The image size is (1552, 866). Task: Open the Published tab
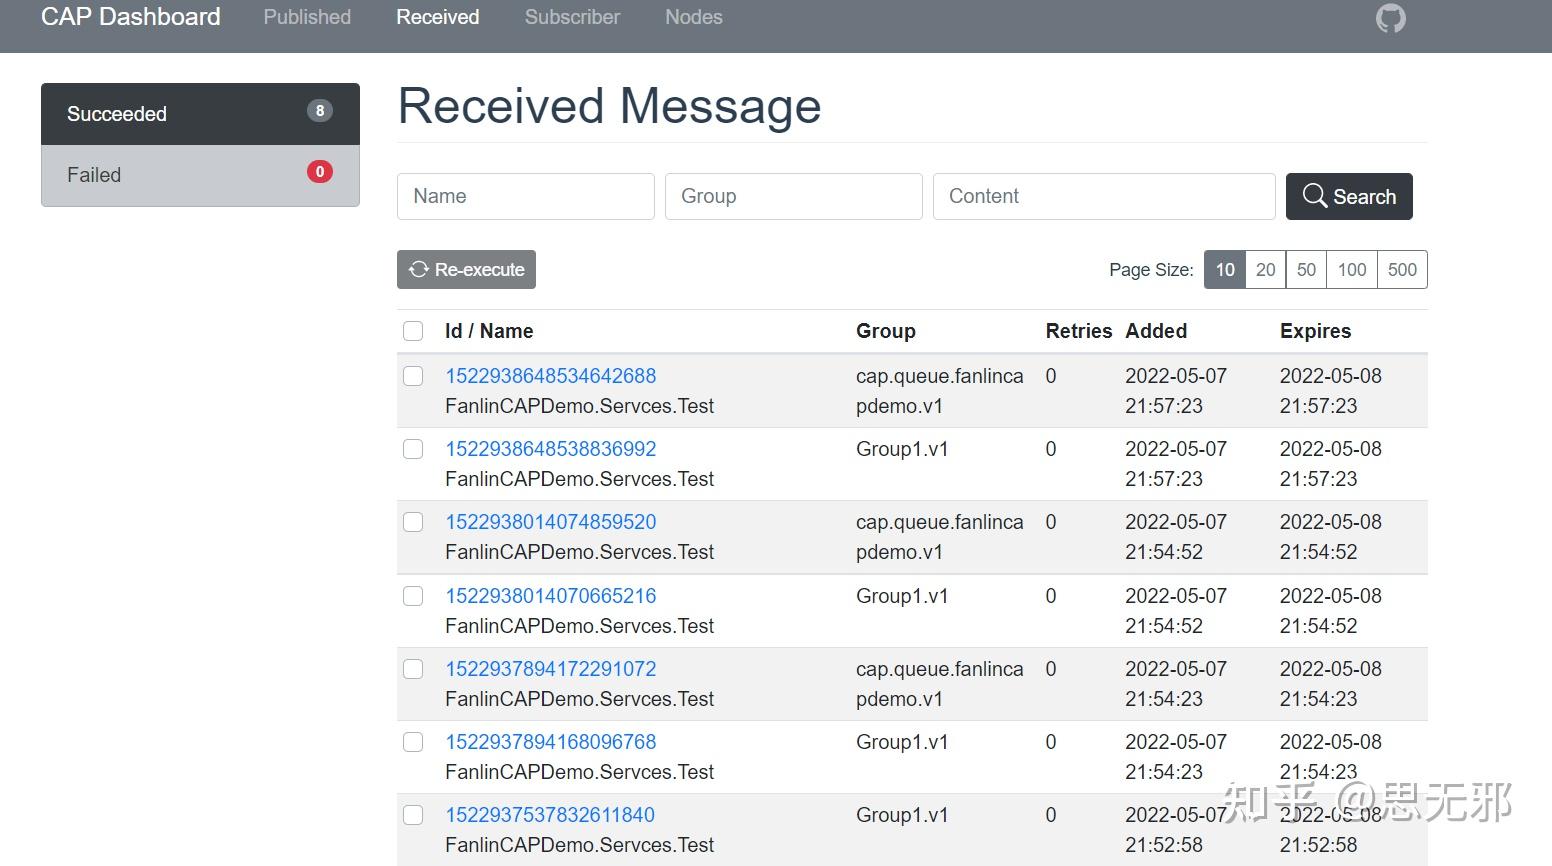click(x=307, y=17)
